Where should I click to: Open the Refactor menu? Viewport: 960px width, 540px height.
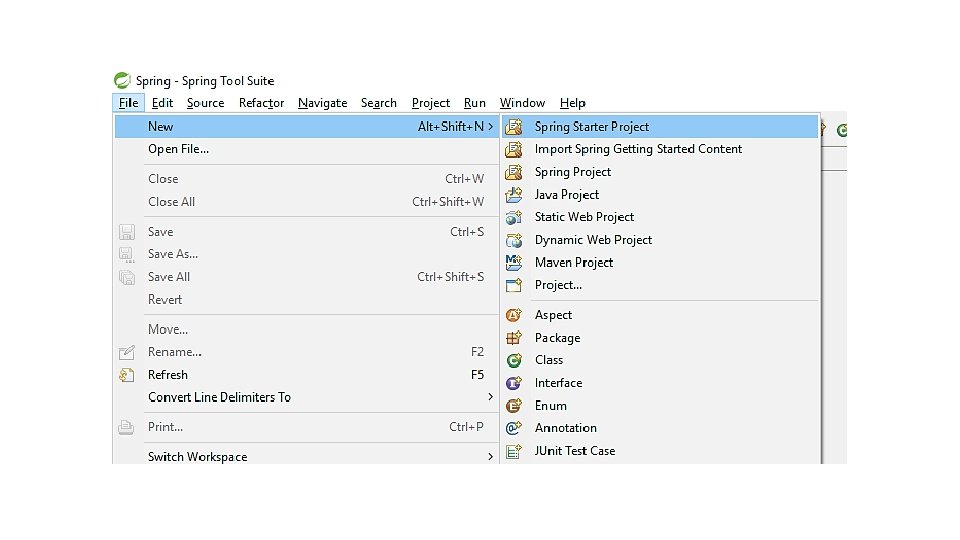[x=261, y=103]
